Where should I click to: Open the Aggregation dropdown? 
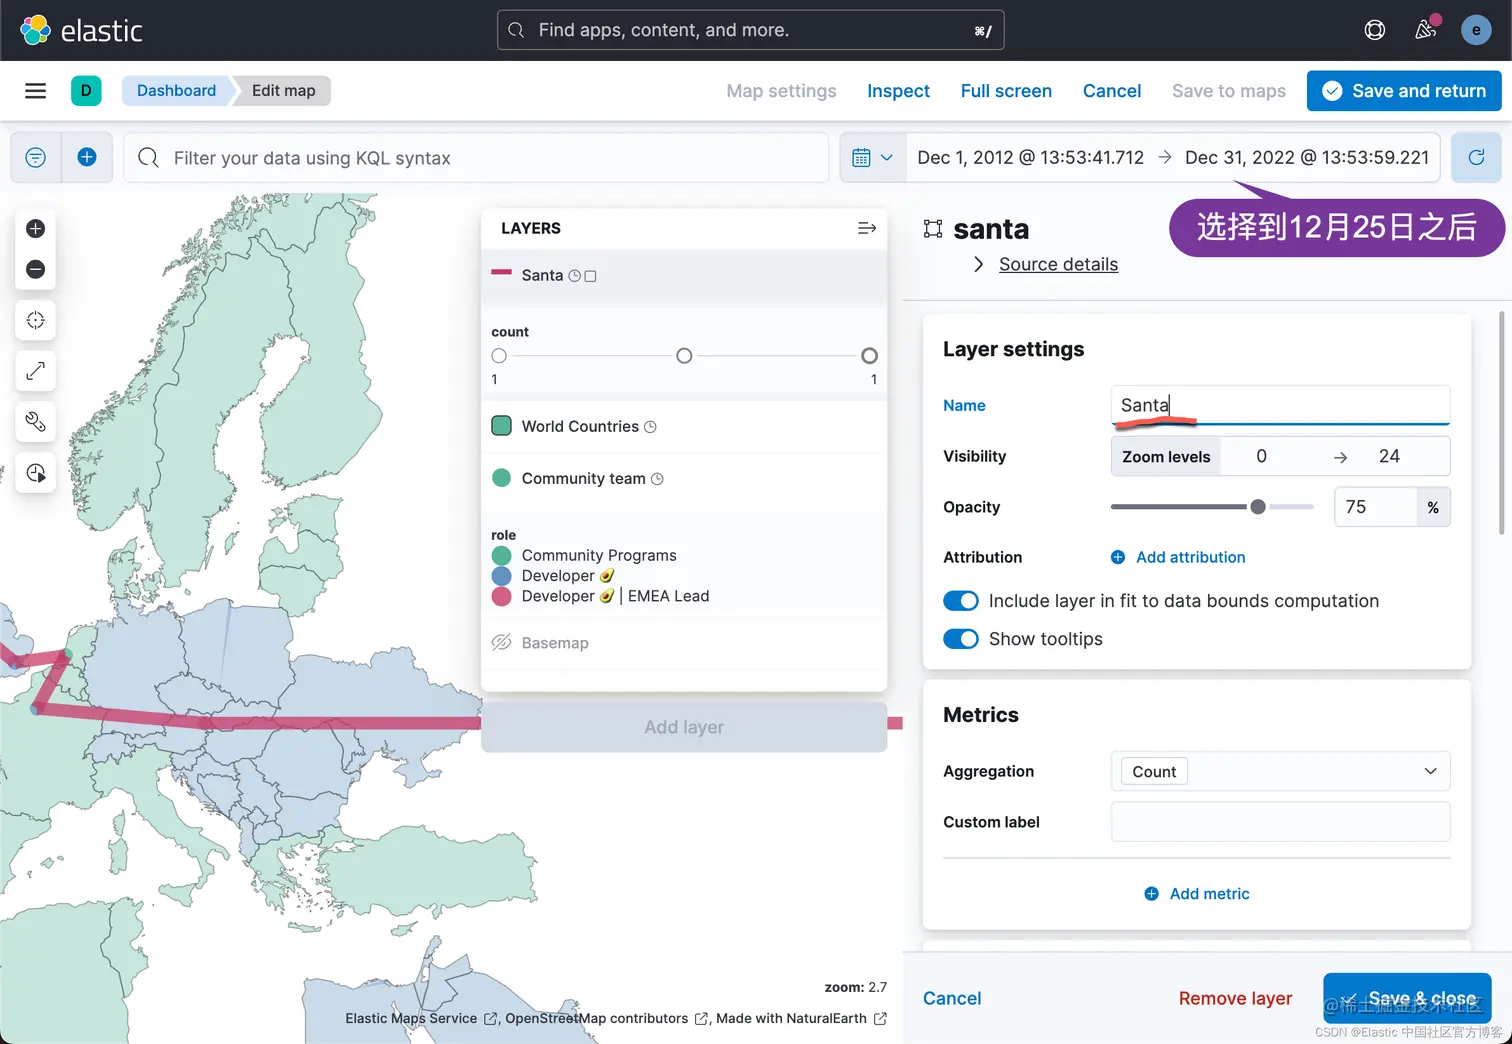point(1280,771)
